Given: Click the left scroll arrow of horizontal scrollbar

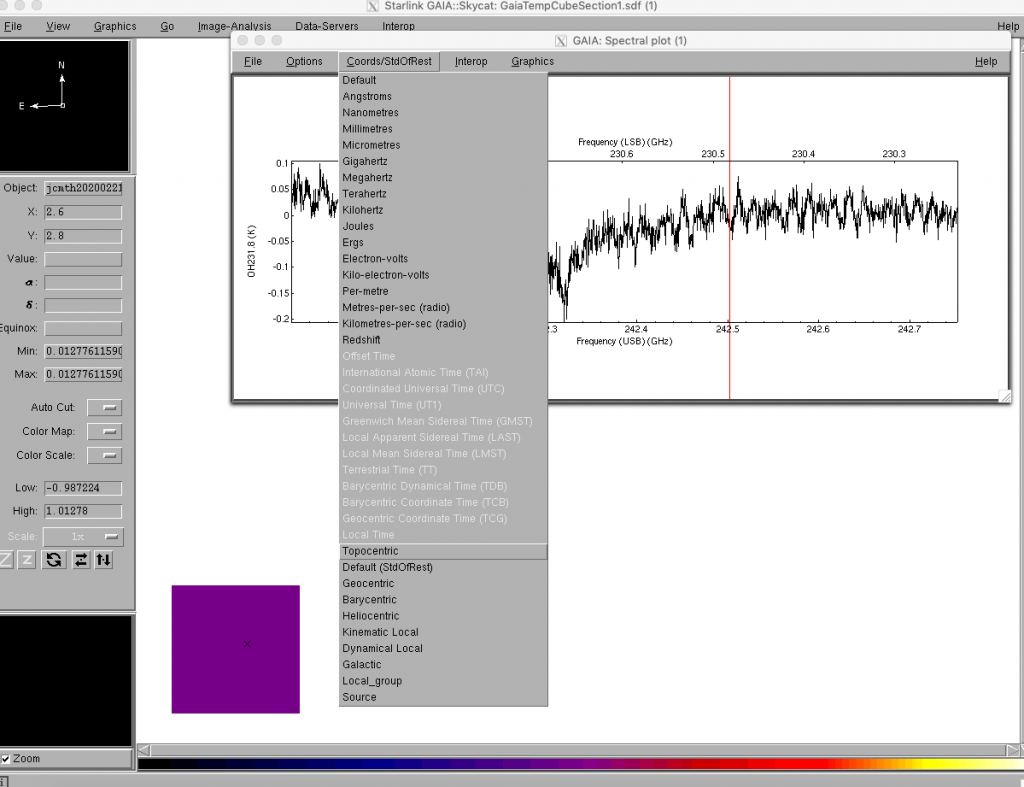Looking at the screenshot, I should (x=144, y=750).
